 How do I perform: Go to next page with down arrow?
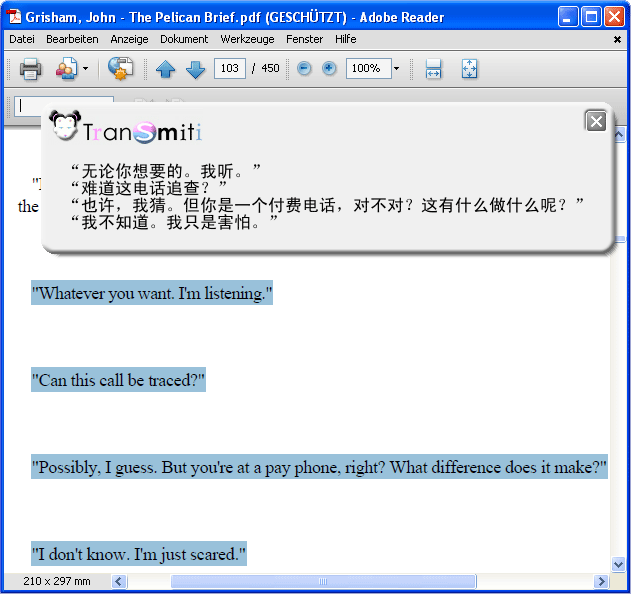point(196,69)
